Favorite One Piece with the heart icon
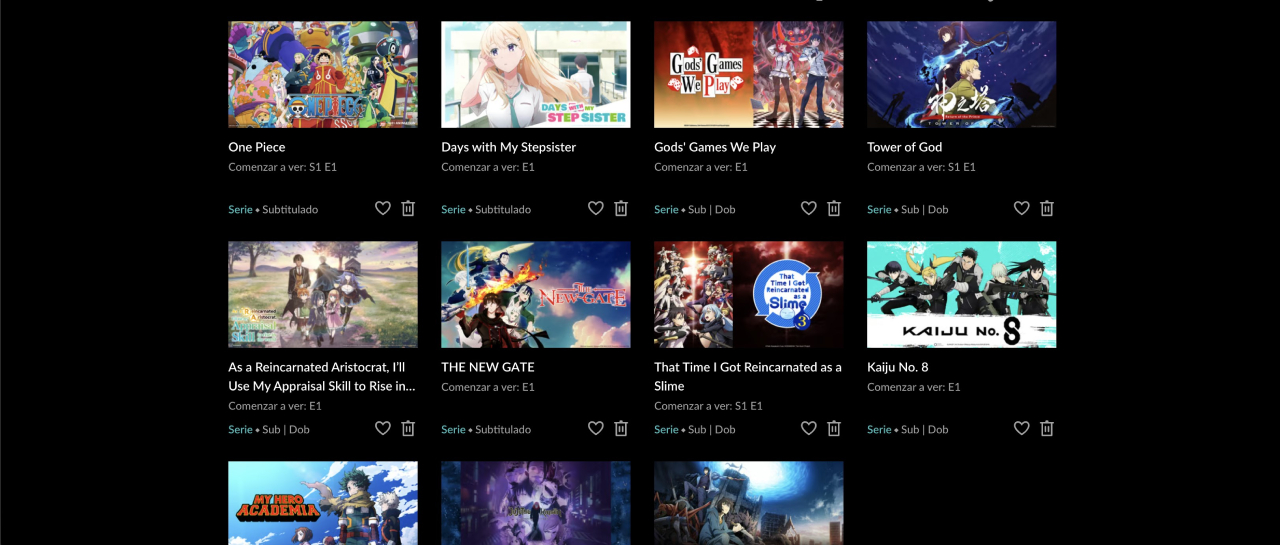Image resolution: width=1280 pixels, height=545 pixels. [x=382, y=208]
